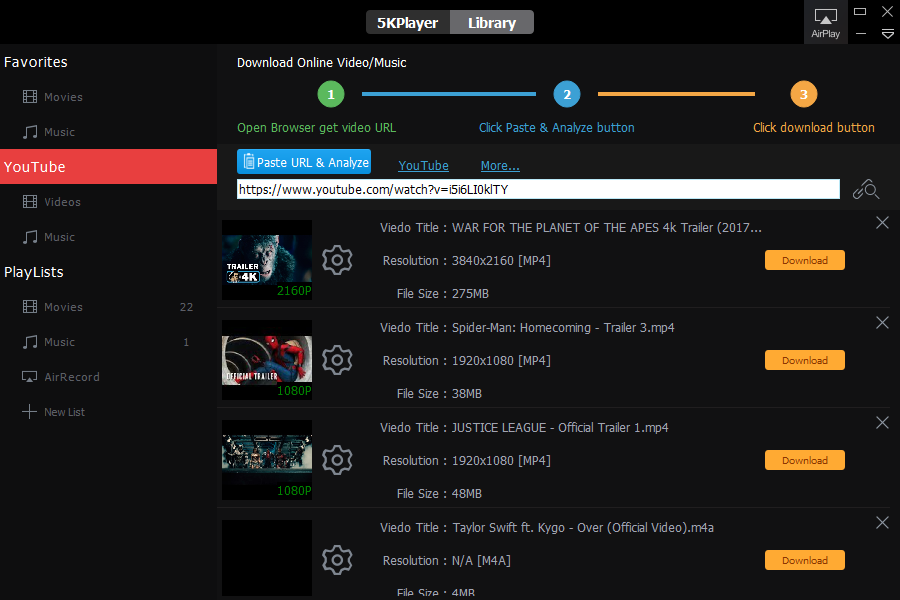
Task: Open settings gear for Taylor Swift track
Action: tap(338, 560)
